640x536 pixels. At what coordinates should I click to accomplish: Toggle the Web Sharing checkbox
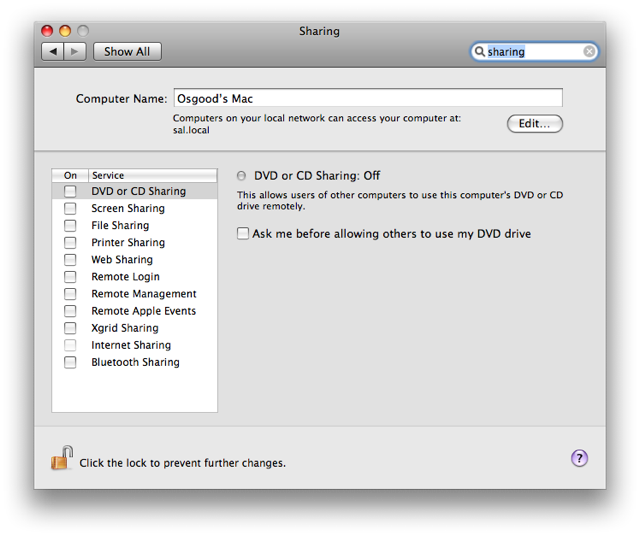[70, 260]
